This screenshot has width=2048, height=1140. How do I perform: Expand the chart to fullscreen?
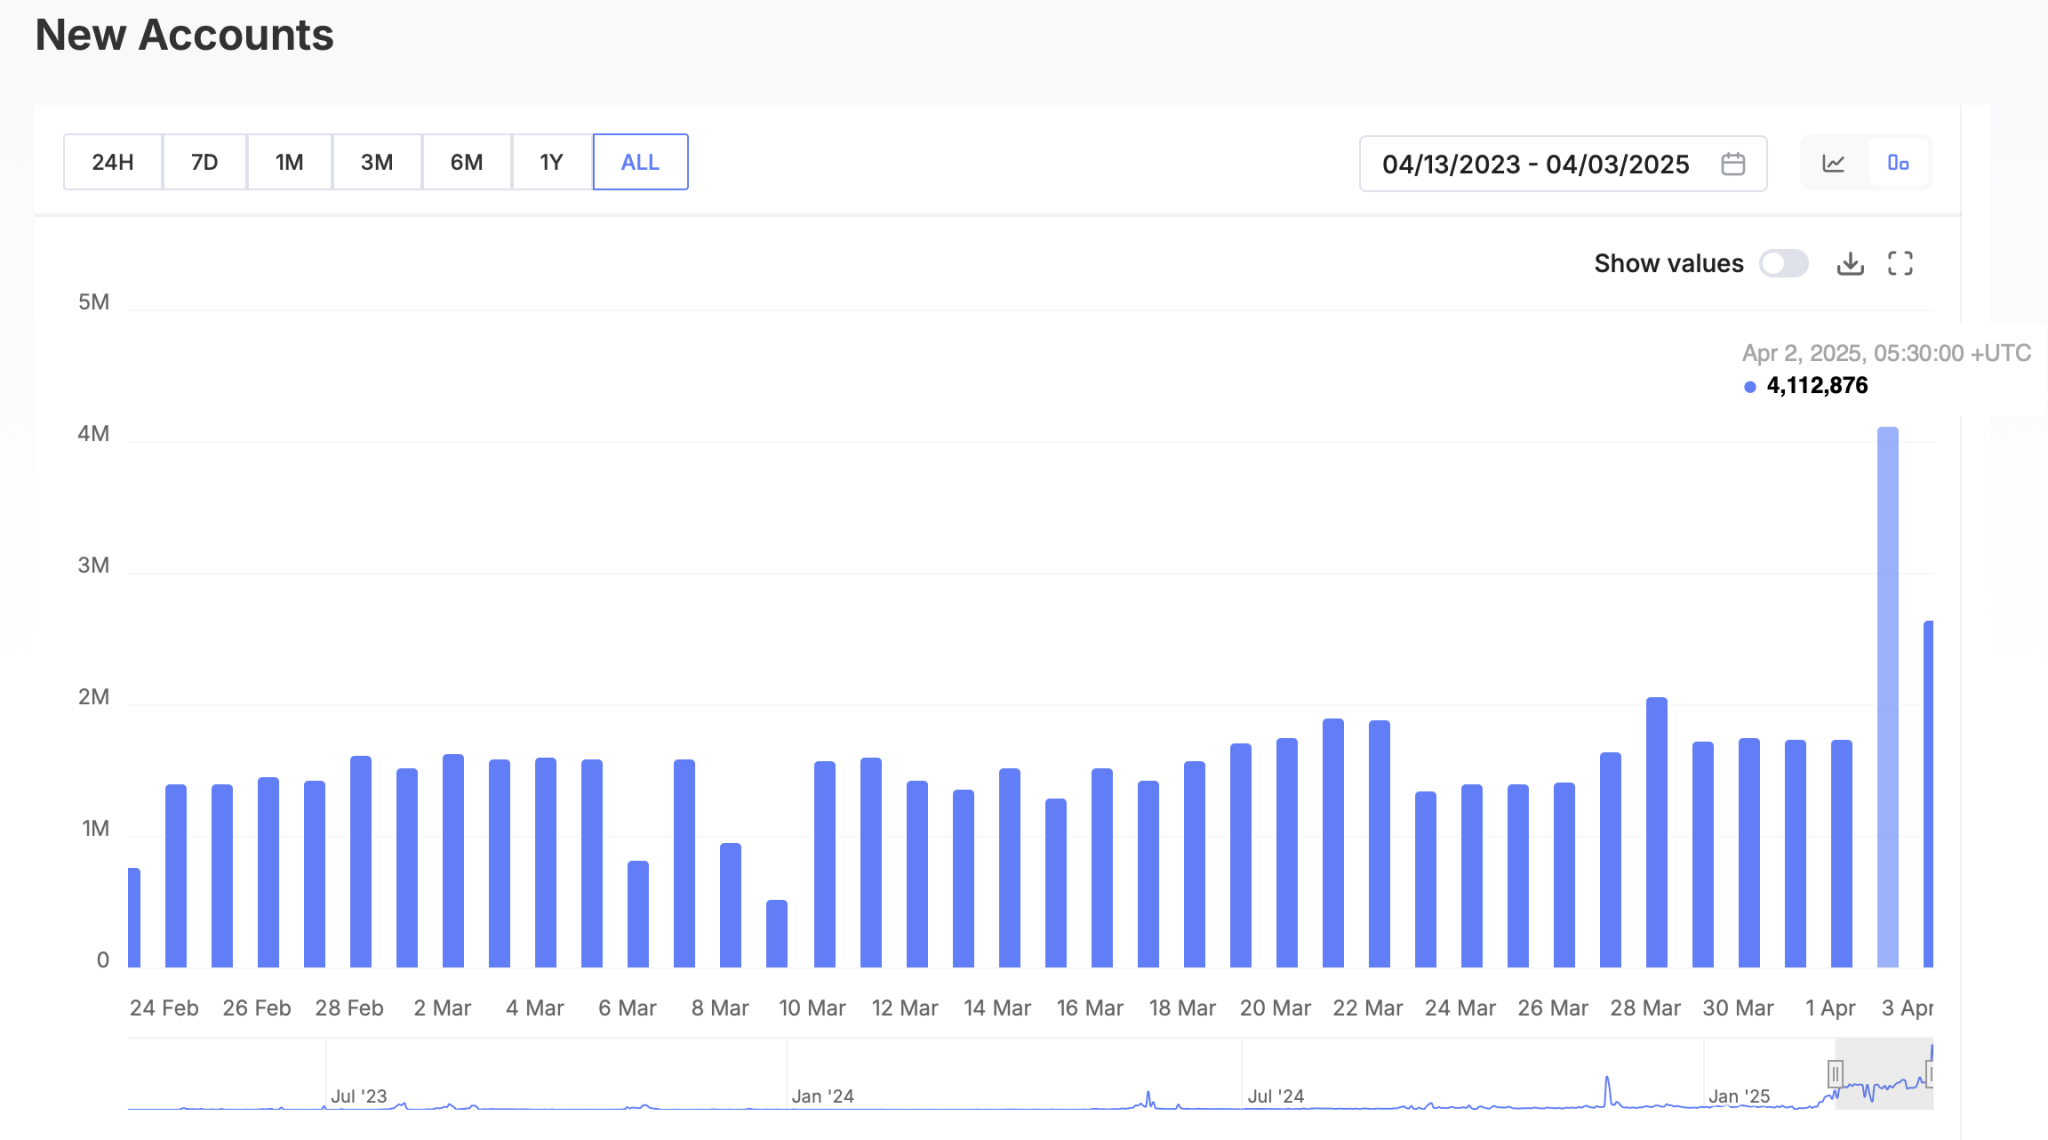click(1900, 263)
